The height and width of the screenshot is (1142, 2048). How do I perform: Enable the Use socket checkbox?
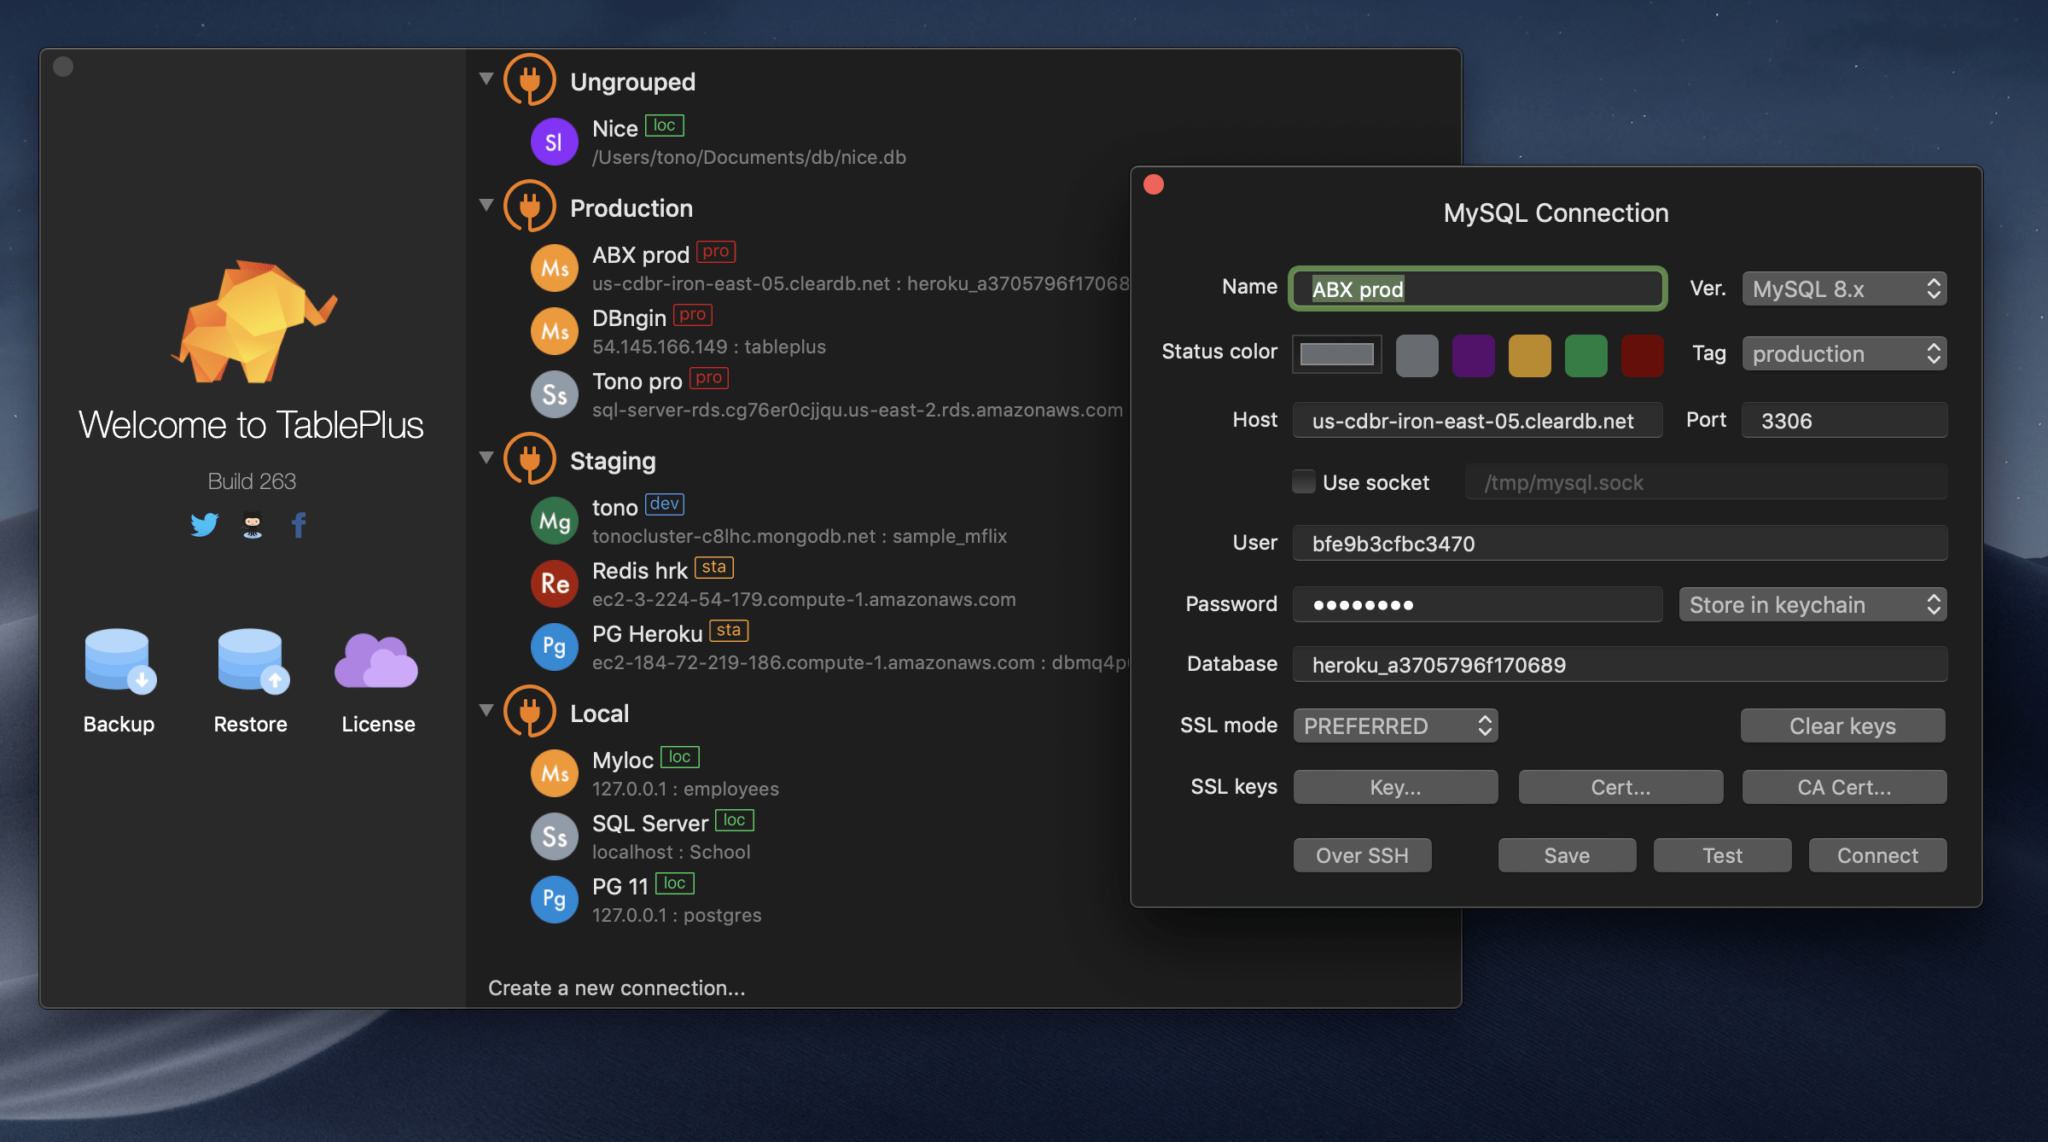(x=1303, y=482)
